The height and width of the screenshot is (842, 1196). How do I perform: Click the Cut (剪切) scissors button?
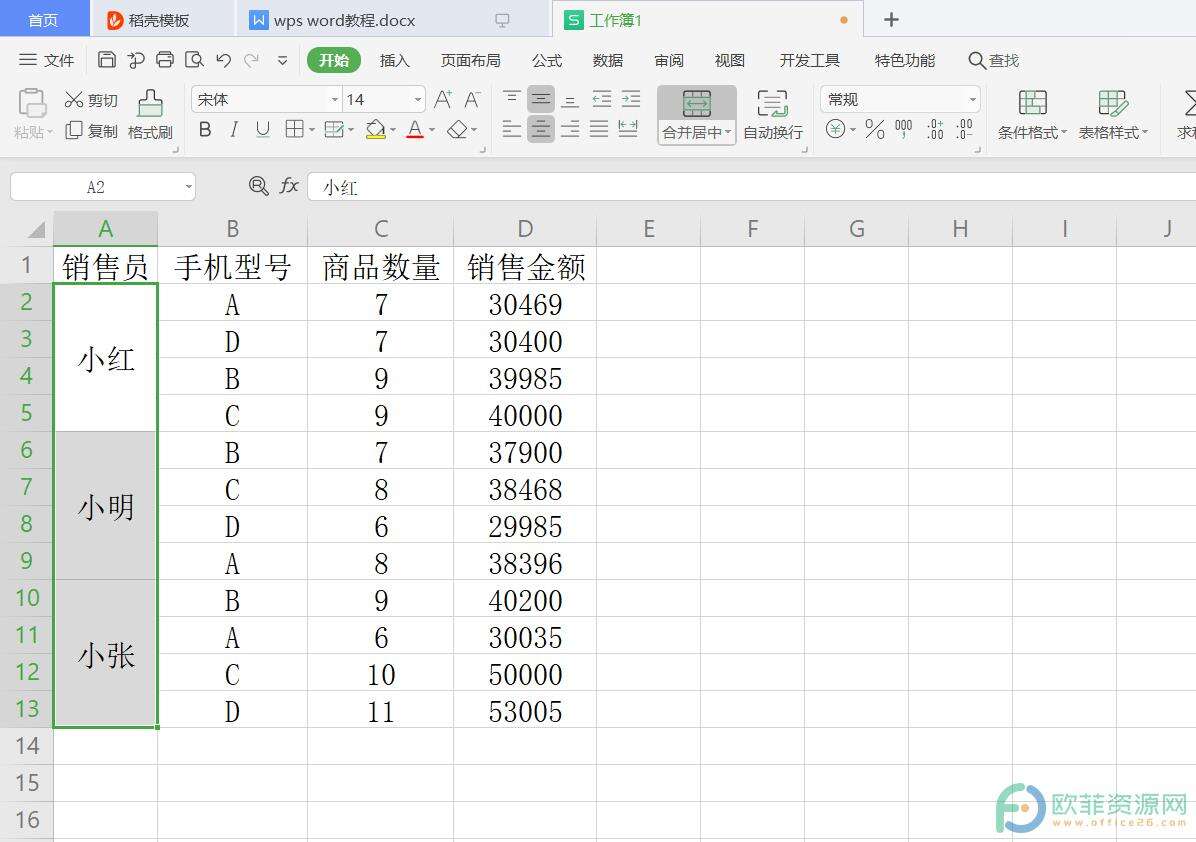91,100
